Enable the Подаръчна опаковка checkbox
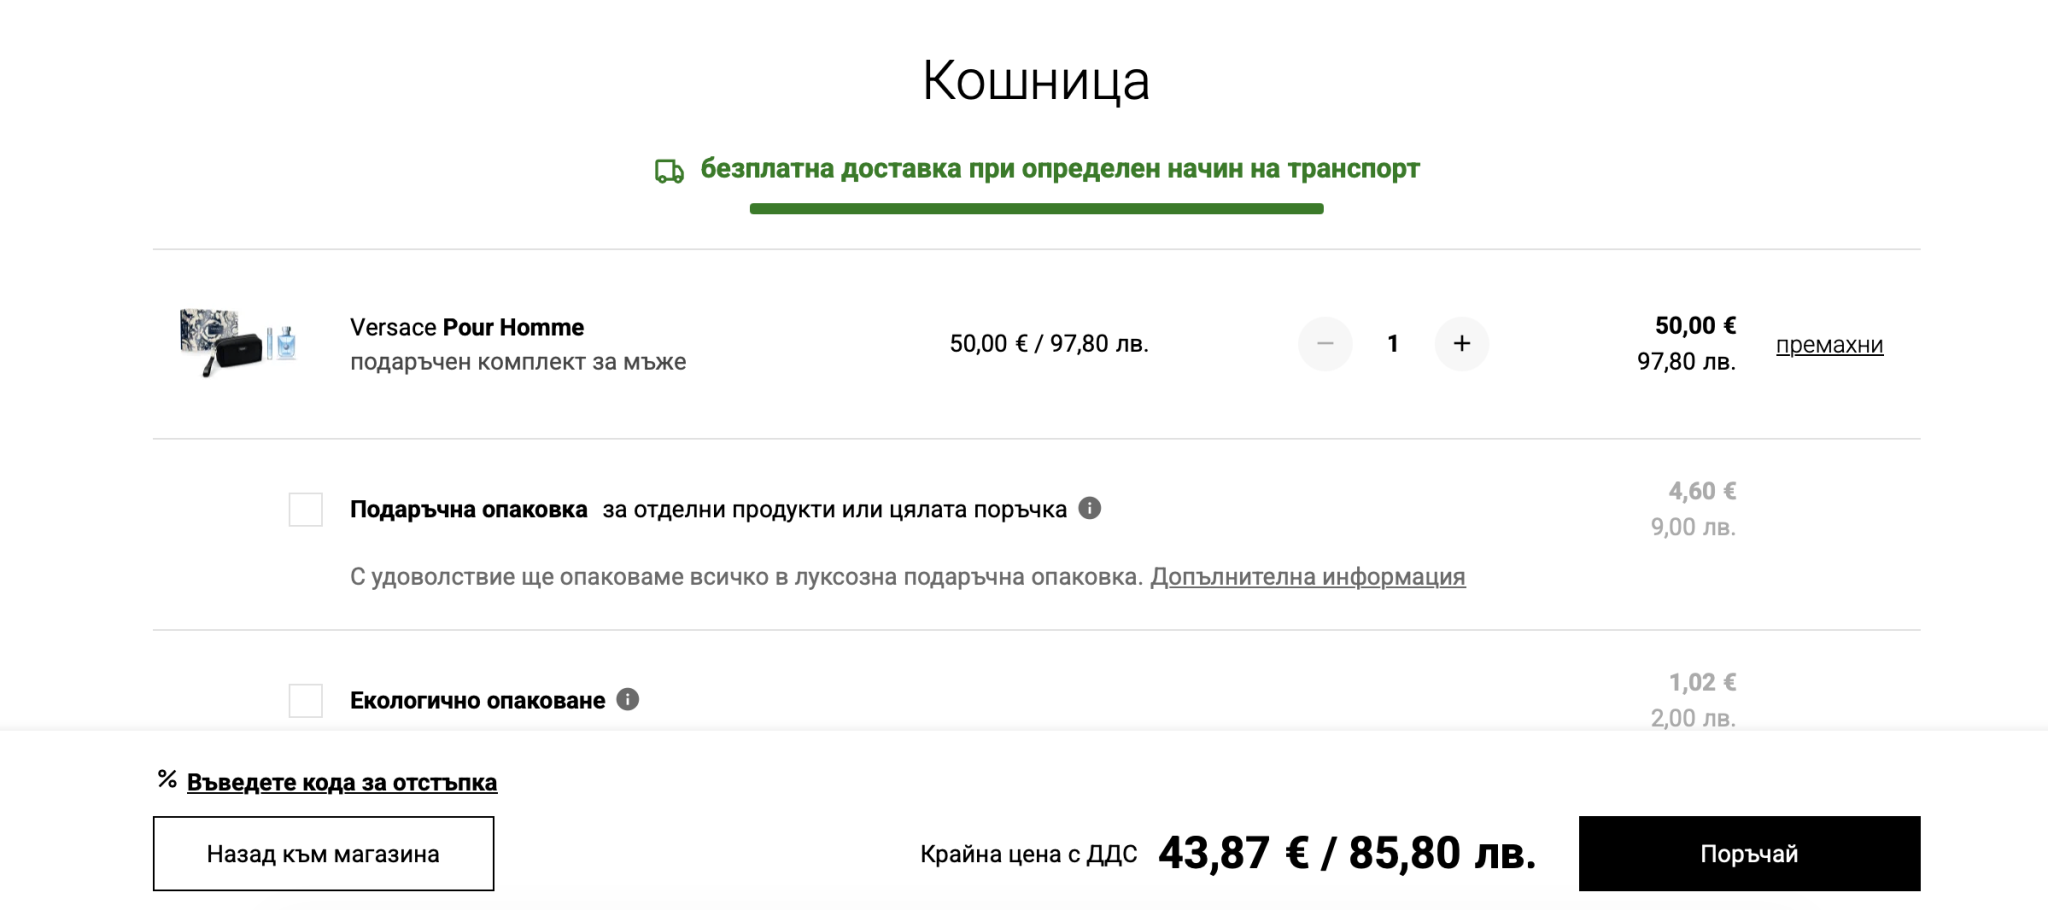 [x=306, y=509]
